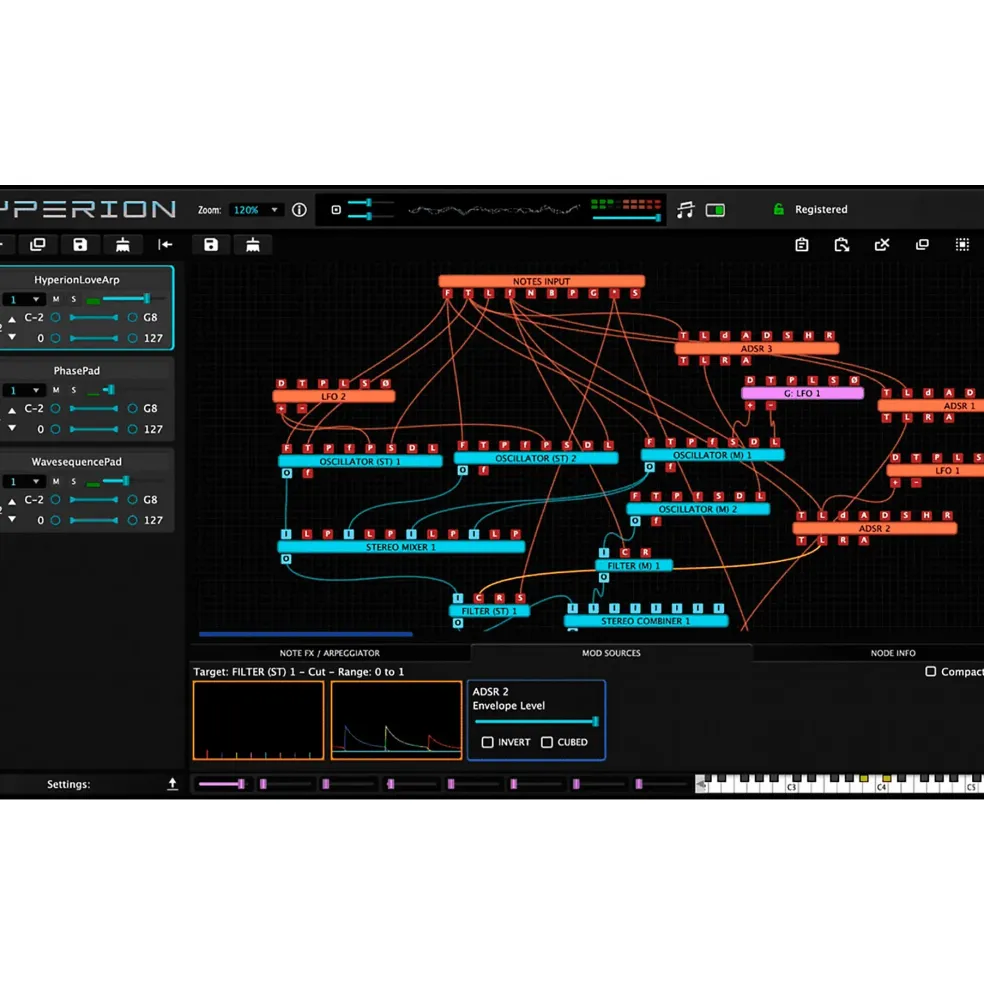This screenshot has width=984, height=985.
Task: Click first save icon in left toolbar
Action: [x=80, y=244]
